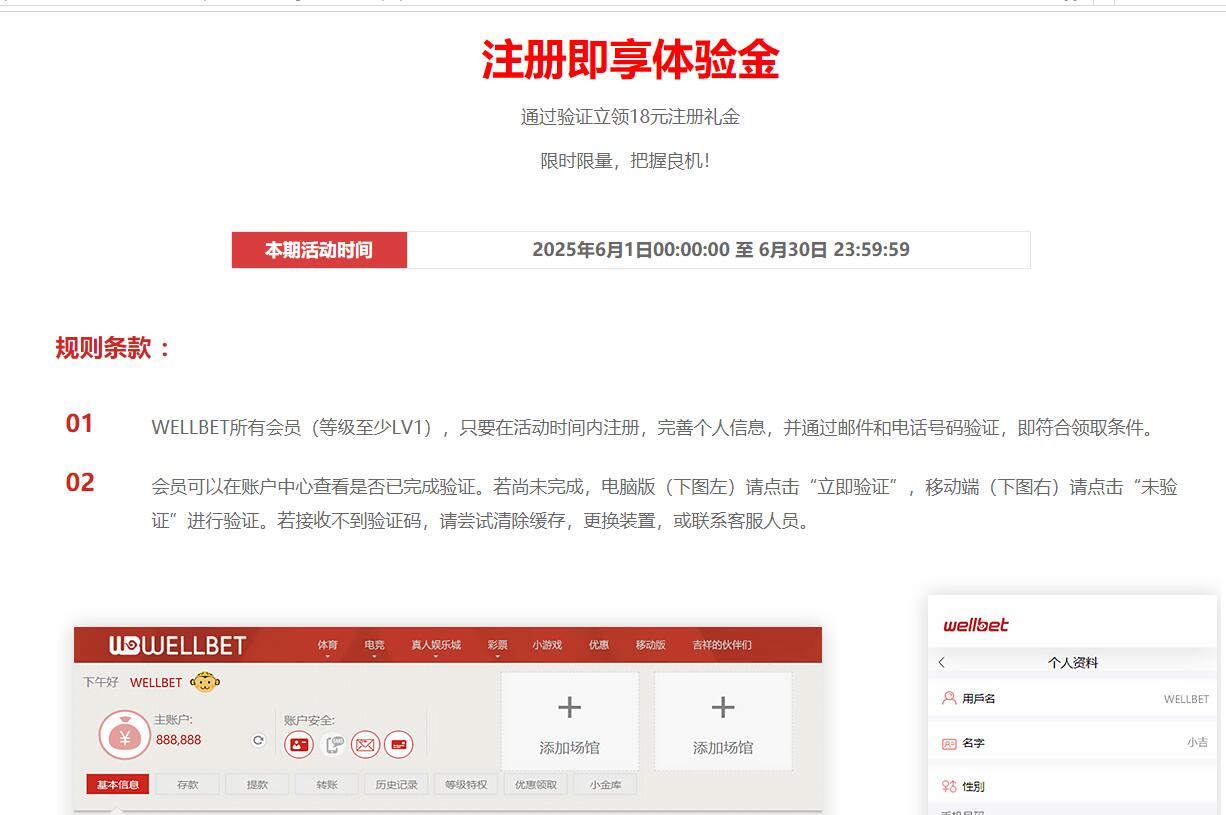The image size is (1226, 815).
Task: Open 吉祥的伙伴们 in the navigation bar
Action: coord(722,645)
